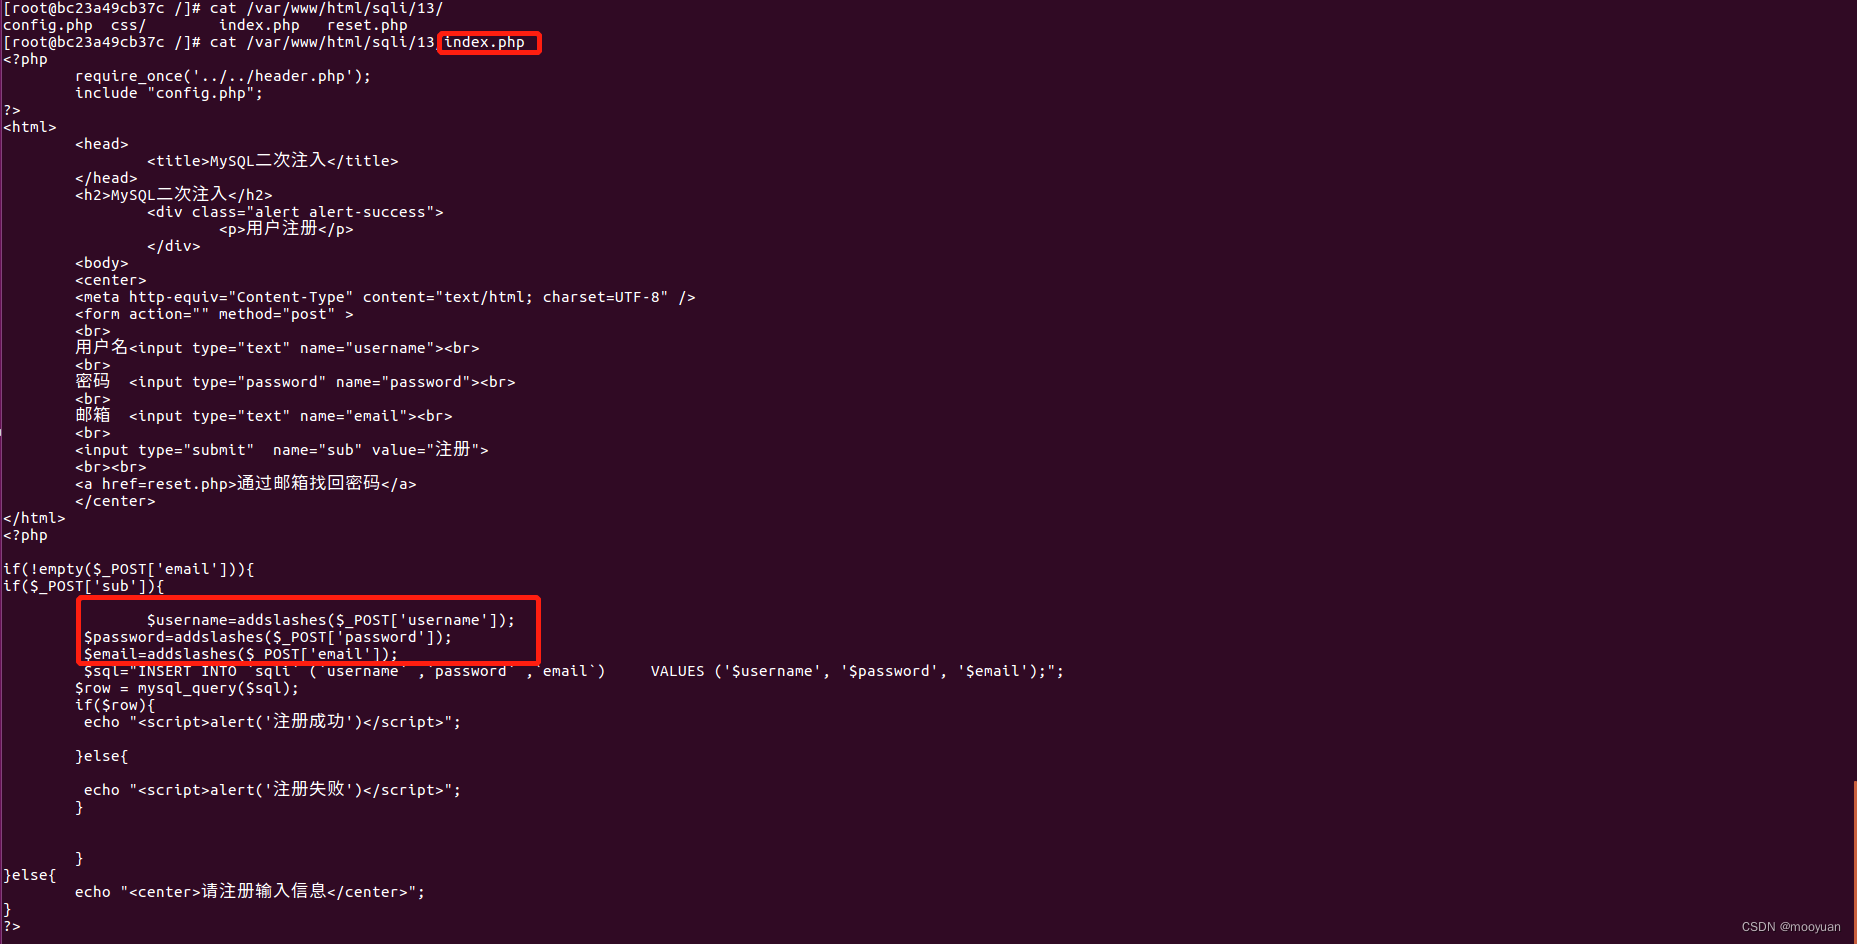Click the $sql="INSERT INTO `sqli` statement line

tap(574, 671)
